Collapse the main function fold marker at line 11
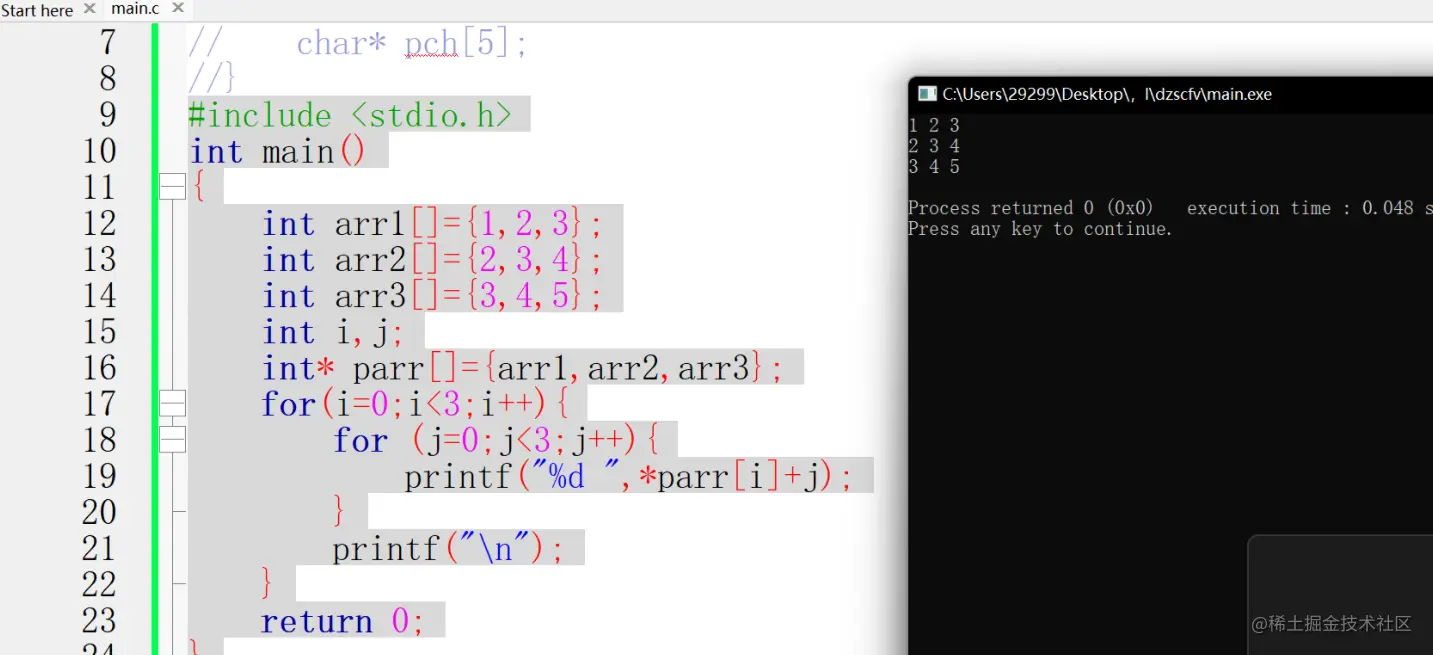The width and height of the screenshot is (1433, 655). 173,187
